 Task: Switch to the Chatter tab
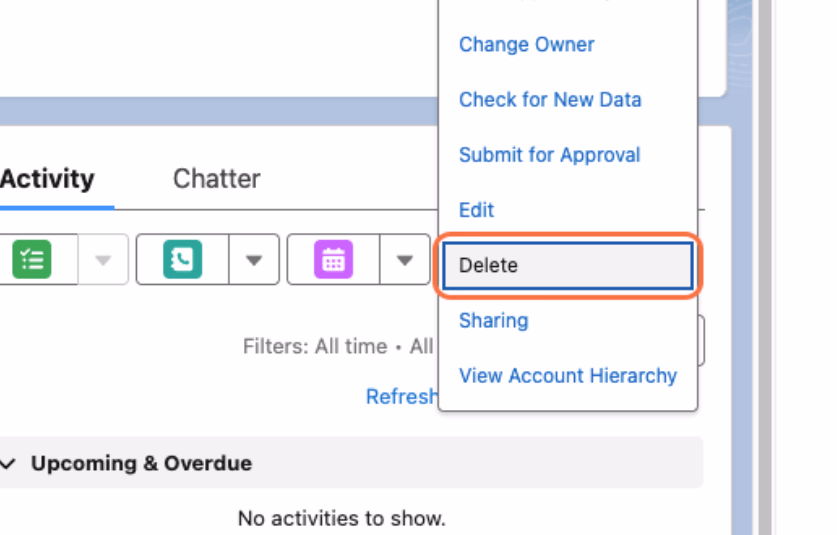(217, 179)
